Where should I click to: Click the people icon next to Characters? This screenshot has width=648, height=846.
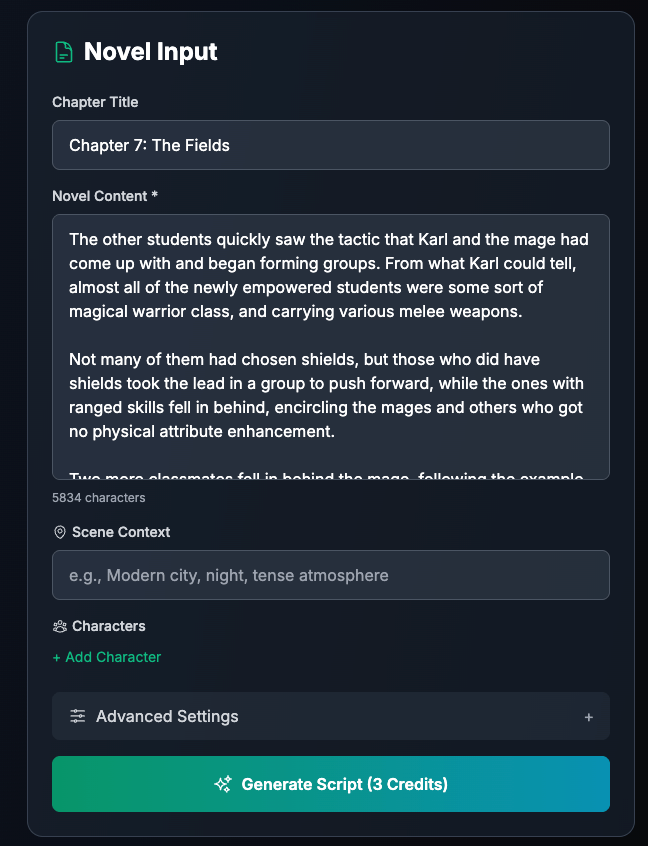coord(60,626)
